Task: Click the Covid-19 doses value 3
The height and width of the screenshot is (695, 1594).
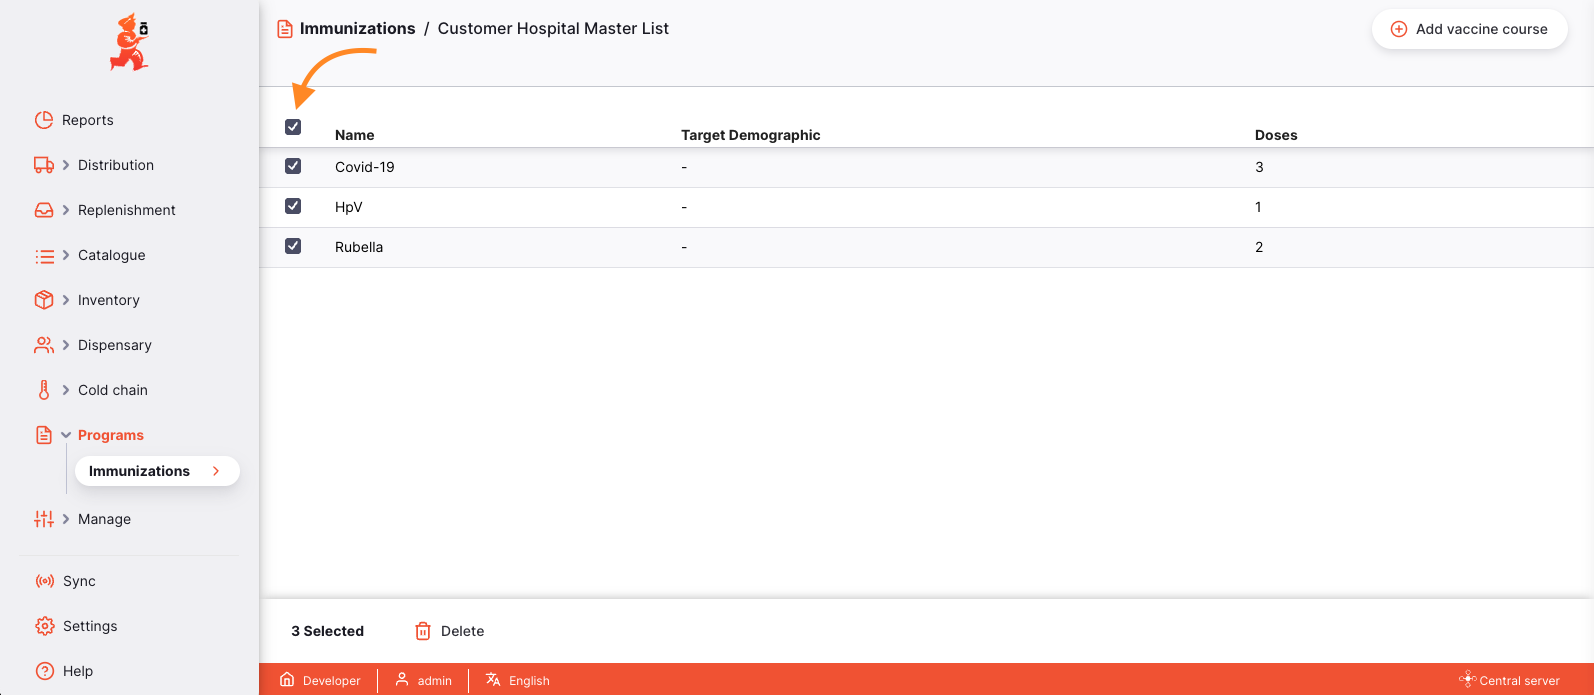Action: click(x=1259, y=167)
